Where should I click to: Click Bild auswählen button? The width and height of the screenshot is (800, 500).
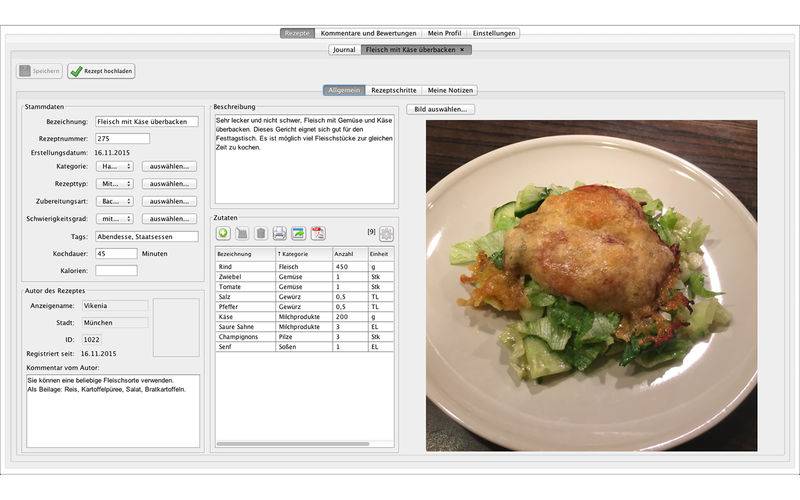click(440, 109)
